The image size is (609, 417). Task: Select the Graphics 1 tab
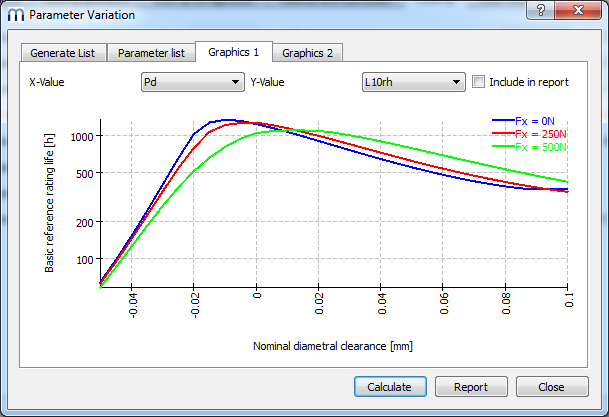(233, 52)
